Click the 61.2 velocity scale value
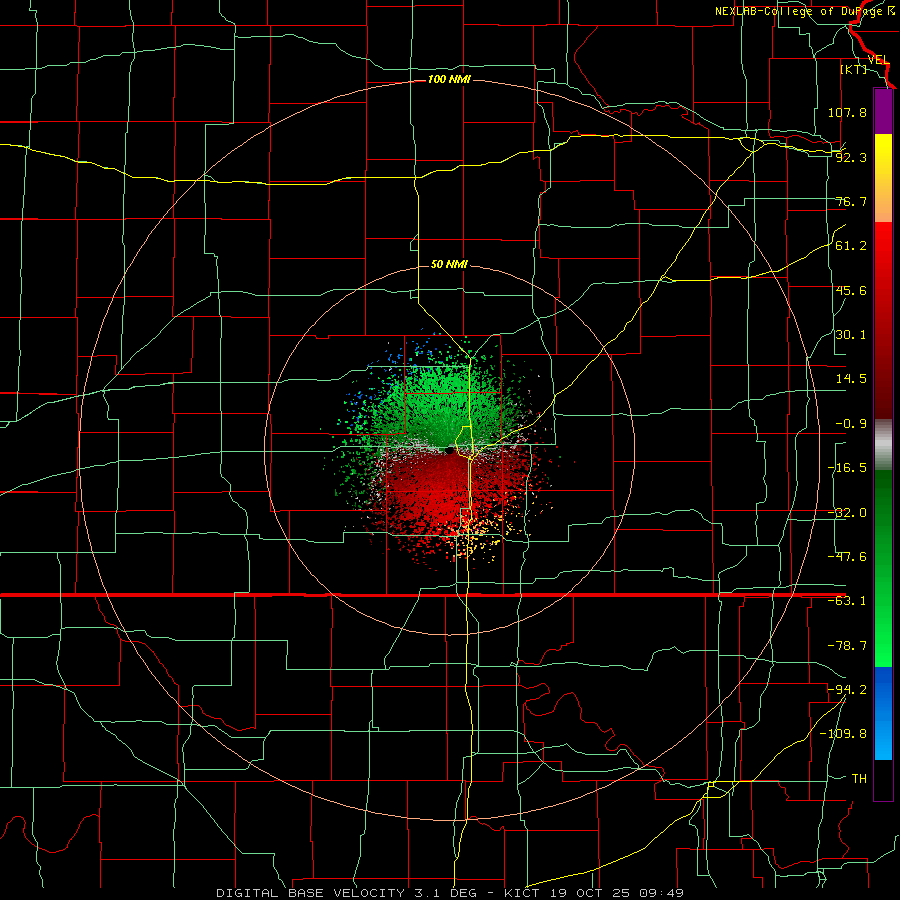Image resolution: width=900 pixels, height=900 pixels. (851, 246)
